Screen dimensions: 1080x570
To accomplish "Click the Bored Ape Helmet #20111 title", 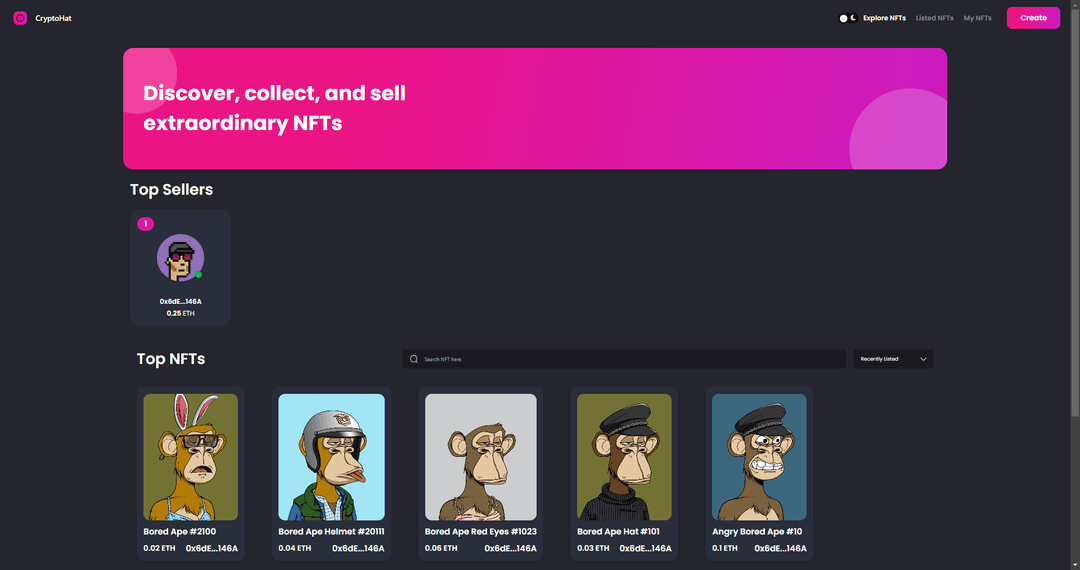I will pos(331,531).
